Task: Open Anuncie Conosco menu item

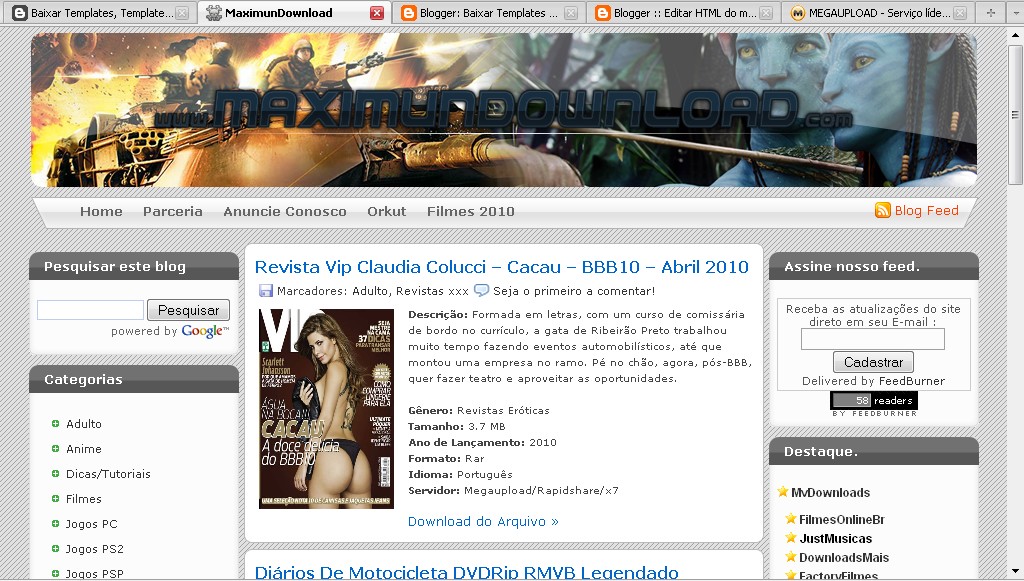Action: pyautogui.click(x=285, y=212)
